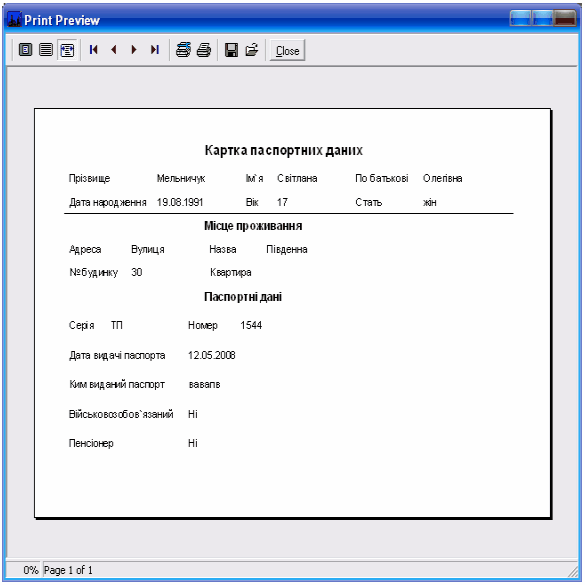Save the report using the floppy disk icon
Image resolution: width=585 pixels, height=585 pixels.
click(x=231, y=50)
